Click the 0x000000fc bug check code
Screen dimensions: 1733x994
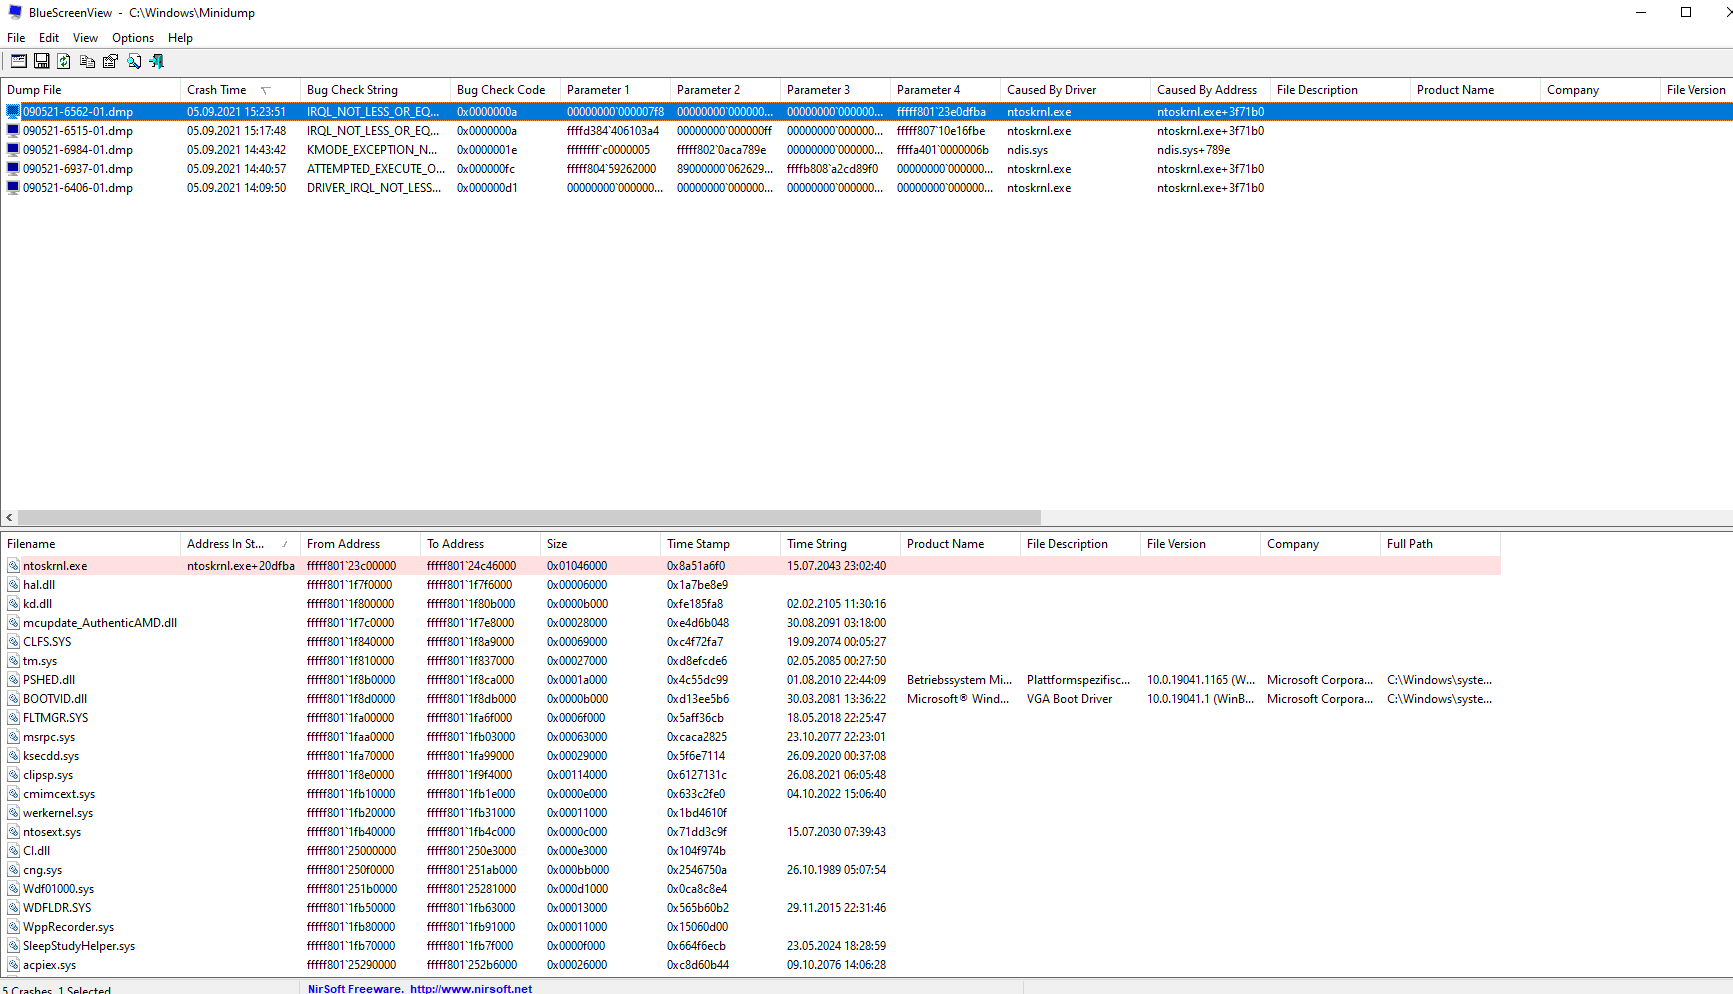click(486, 169)
